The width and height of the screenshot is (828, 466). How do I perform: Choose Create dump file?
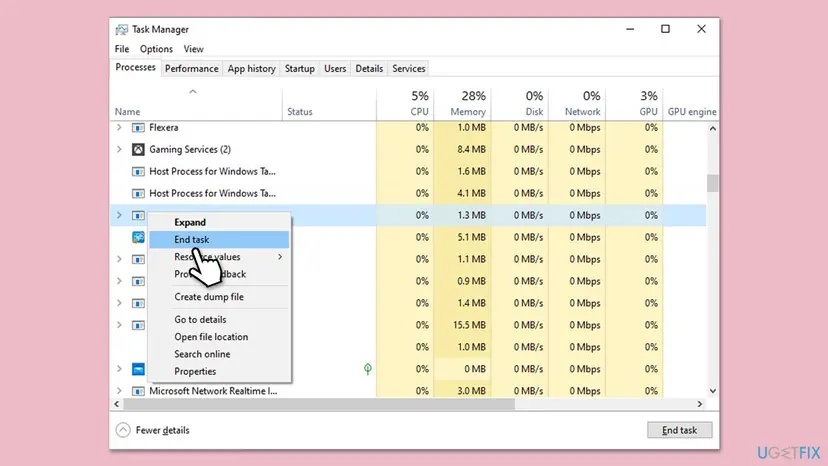pos(219,297)
